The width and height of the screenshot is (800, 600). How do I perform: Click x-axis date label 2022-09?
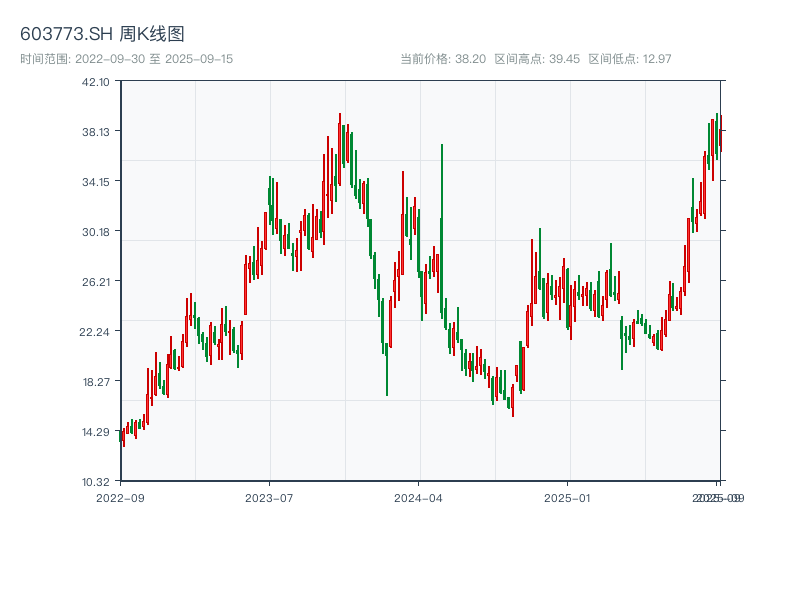pos(120,498)
